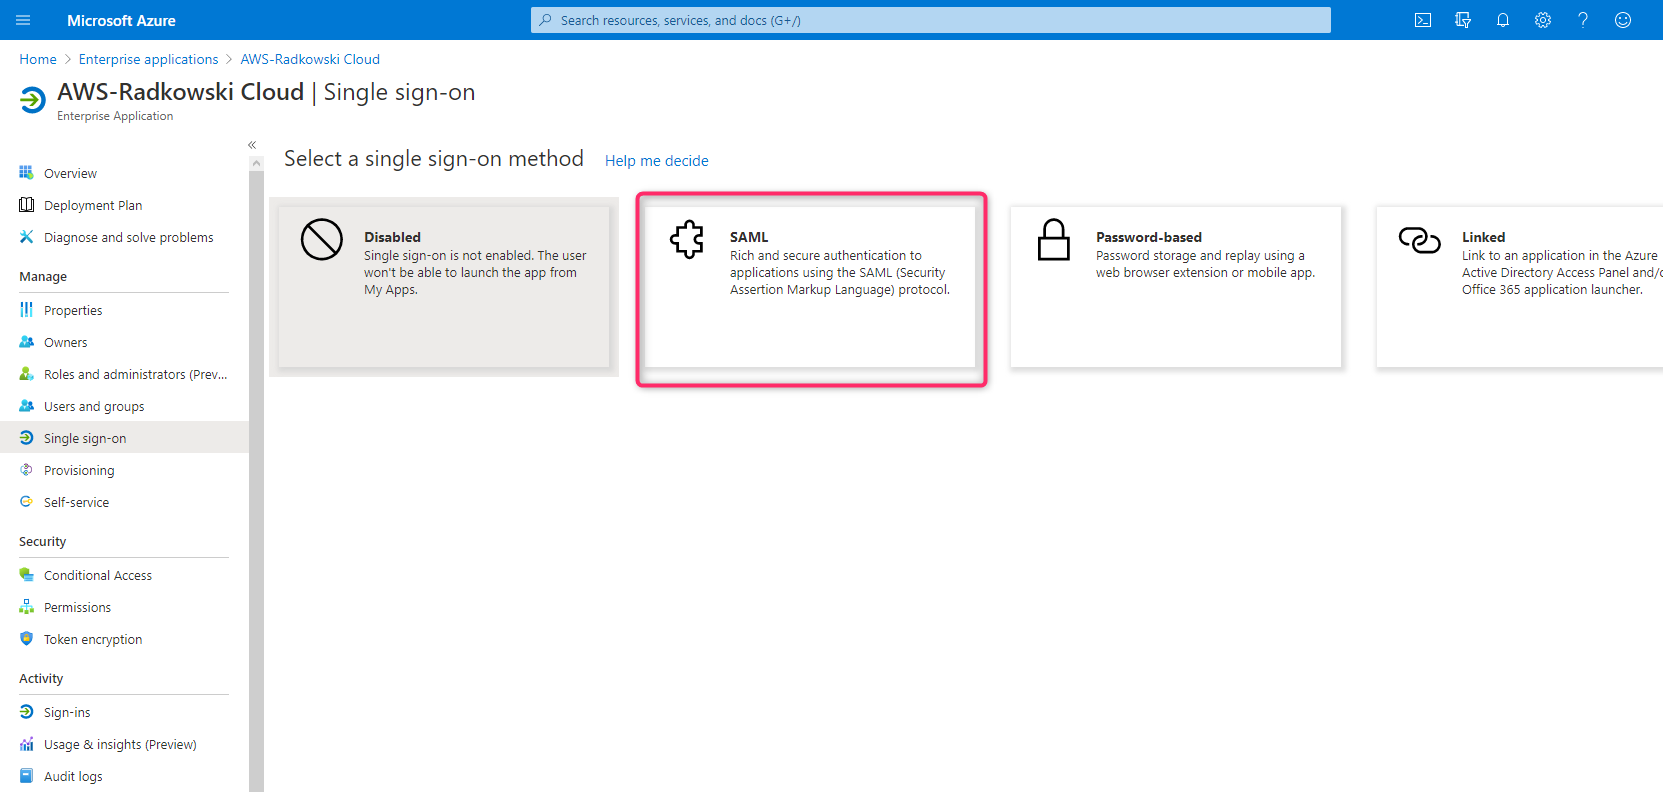
Task: Click the Diagnose and solve problems wrench icon
Action: pos(27,237)
